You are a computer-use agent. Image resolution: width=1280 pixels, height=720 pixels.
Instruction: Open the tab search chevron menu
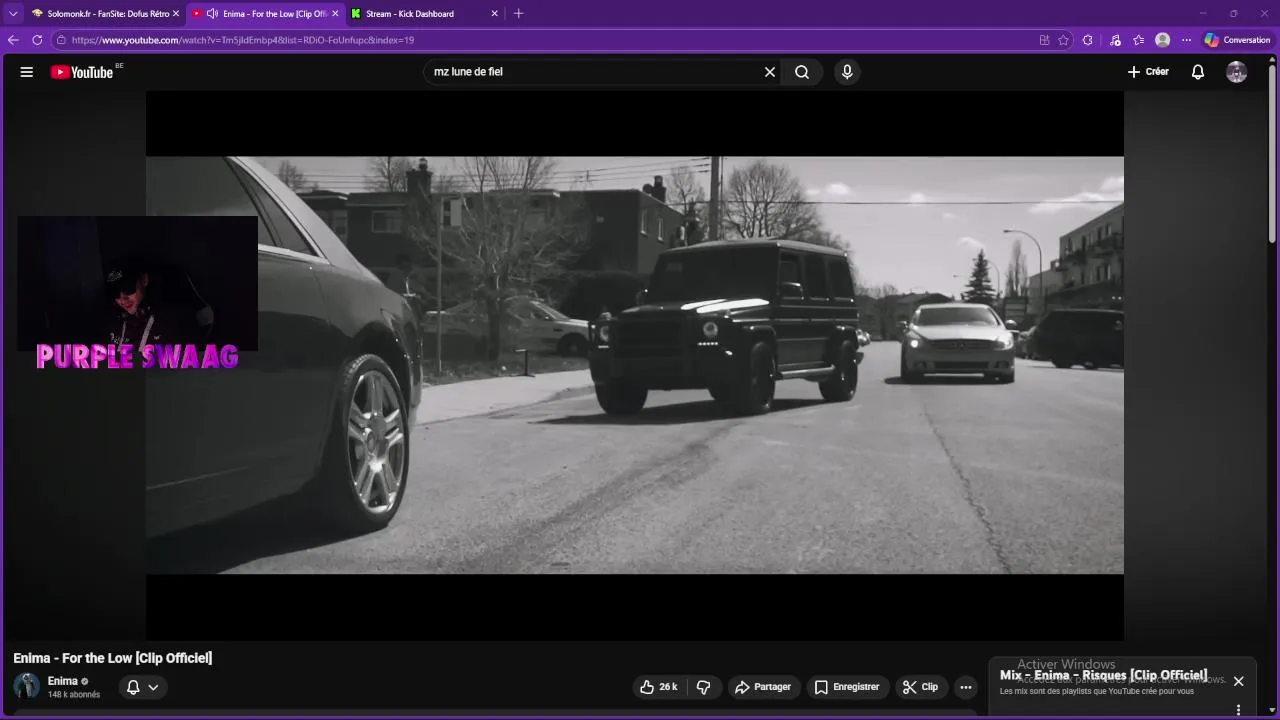pyautogui.click(x=13, y=14)
